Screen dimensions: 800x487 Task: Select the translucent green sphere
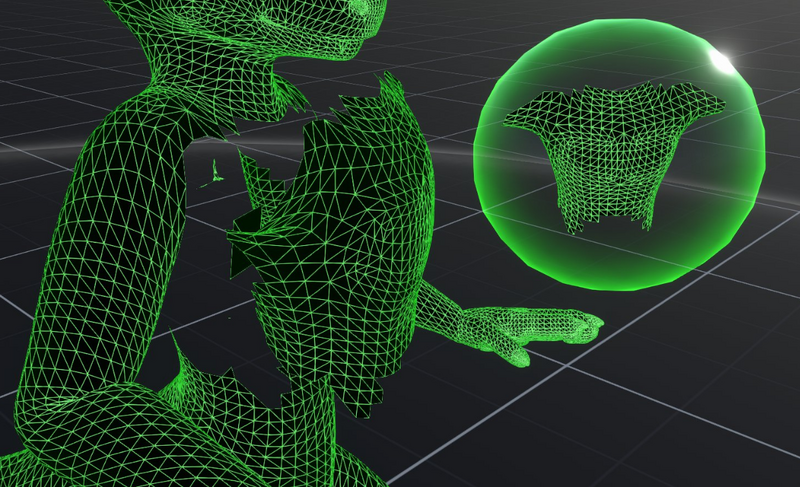click(x=619, y=155)
